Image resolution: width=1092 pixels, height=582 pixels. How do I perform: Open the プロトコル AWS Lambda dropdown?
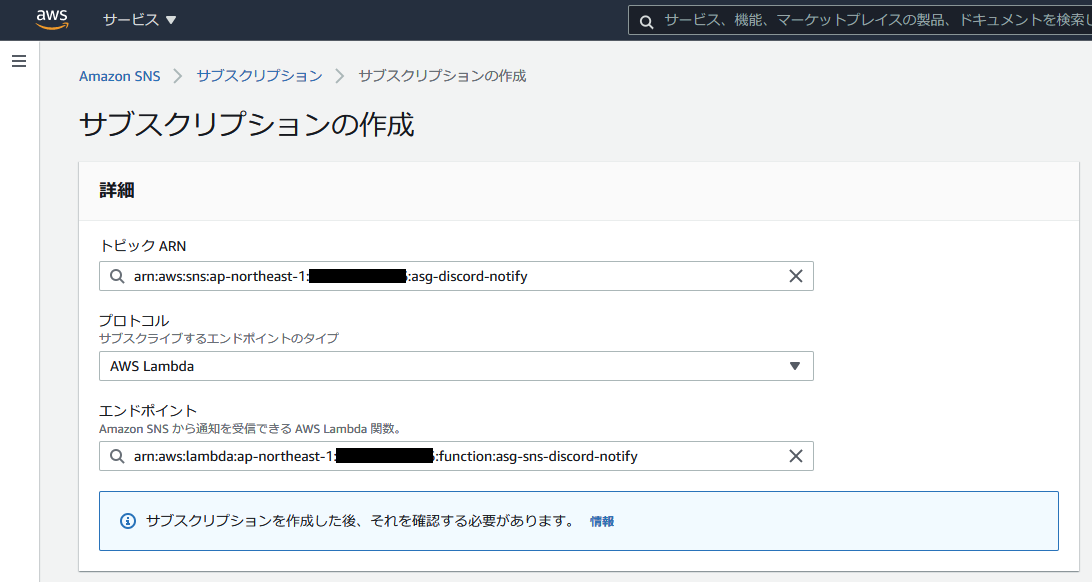456,366
